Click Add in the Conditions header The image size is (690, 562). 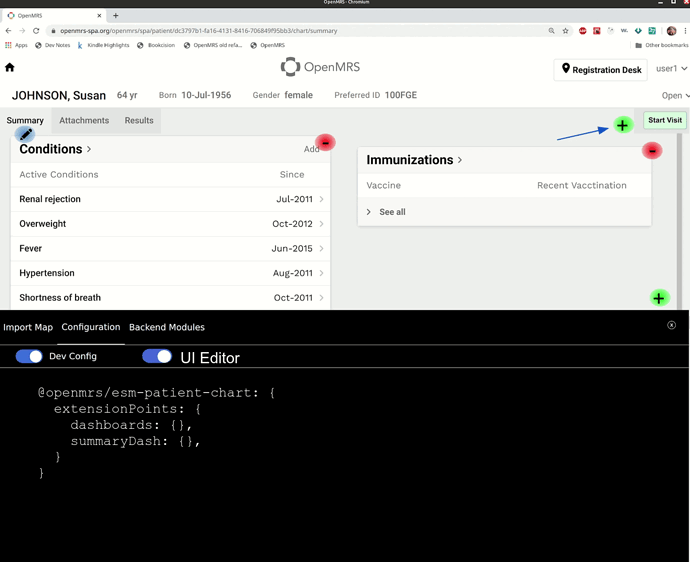(x=311, y=149)
